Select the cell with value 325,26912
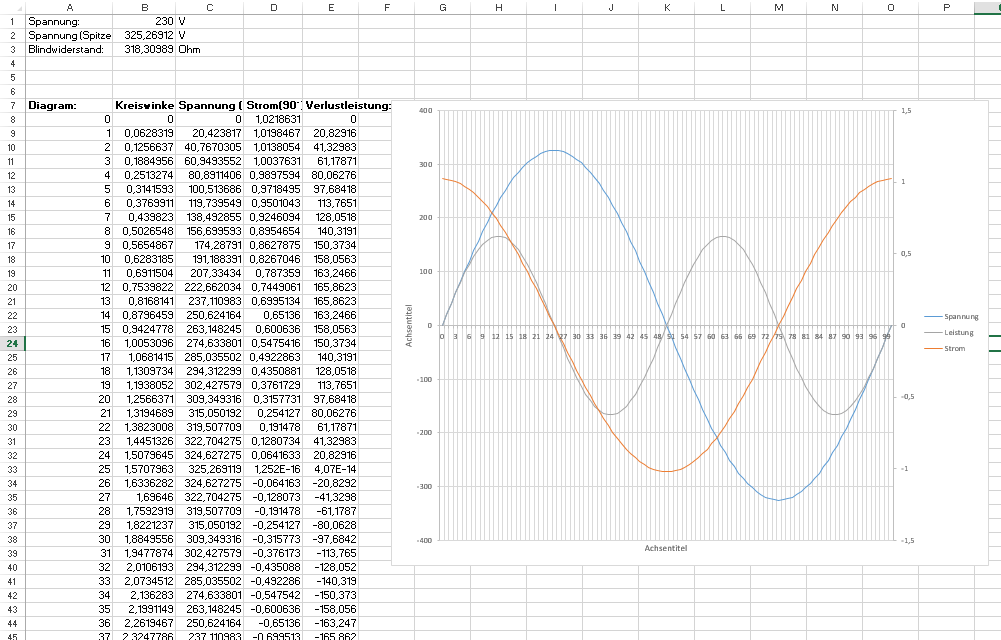The image size is (1001, 640). click(145, 36)
